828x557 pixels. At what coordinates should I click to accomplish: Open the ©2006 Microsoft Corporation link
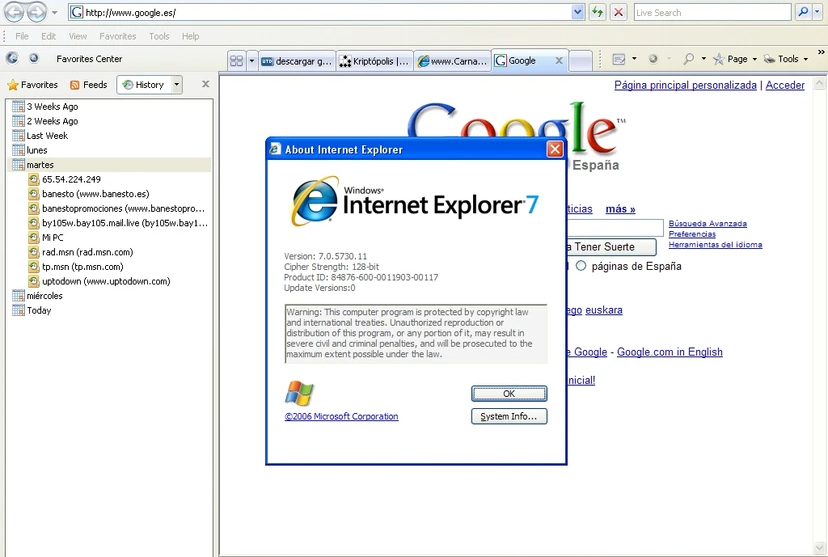[x=341, y=417]
